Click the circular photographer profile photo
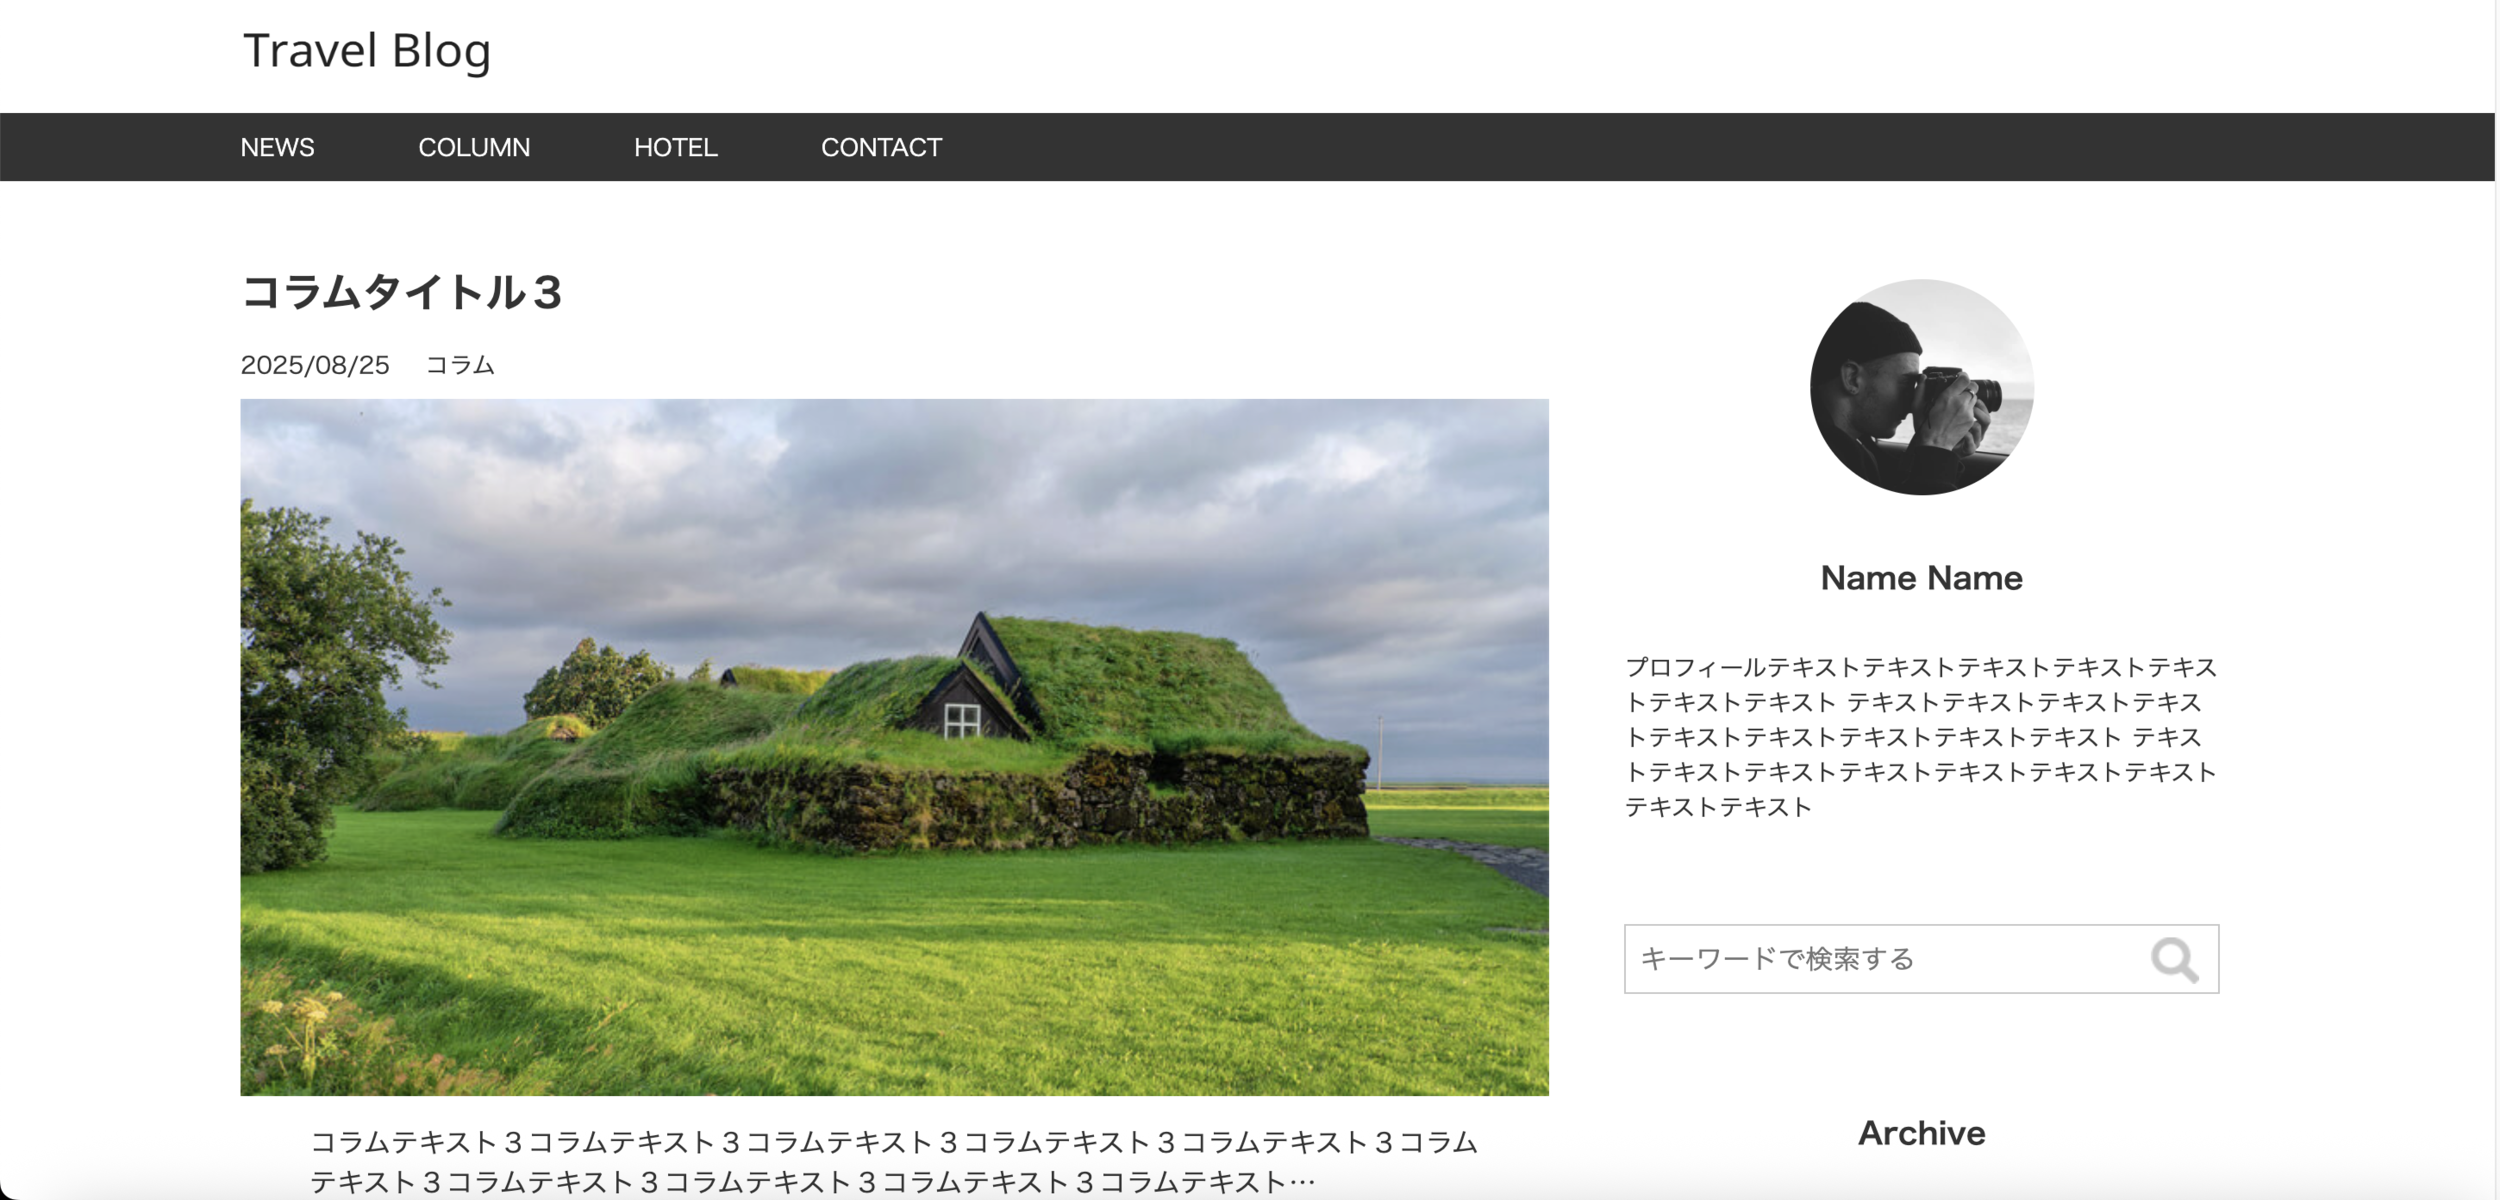The height and width of the screenshot is (1200, 2500). click(x=1921, y=387)
